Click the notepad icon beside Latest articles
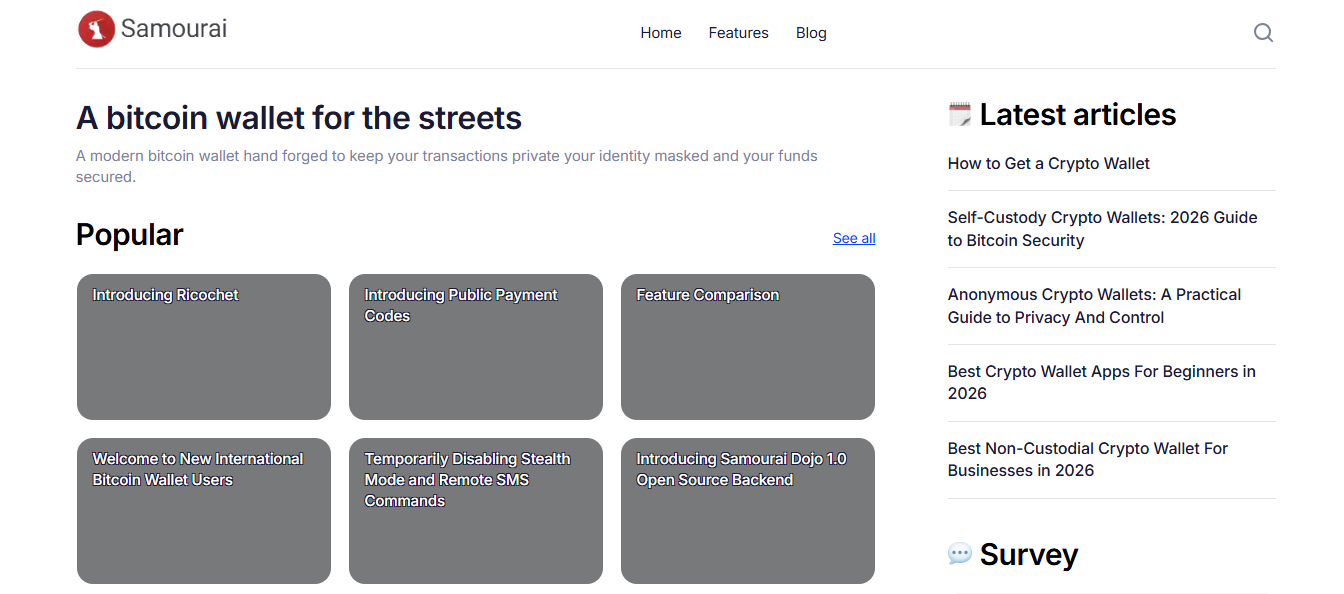 pos(959,114)
